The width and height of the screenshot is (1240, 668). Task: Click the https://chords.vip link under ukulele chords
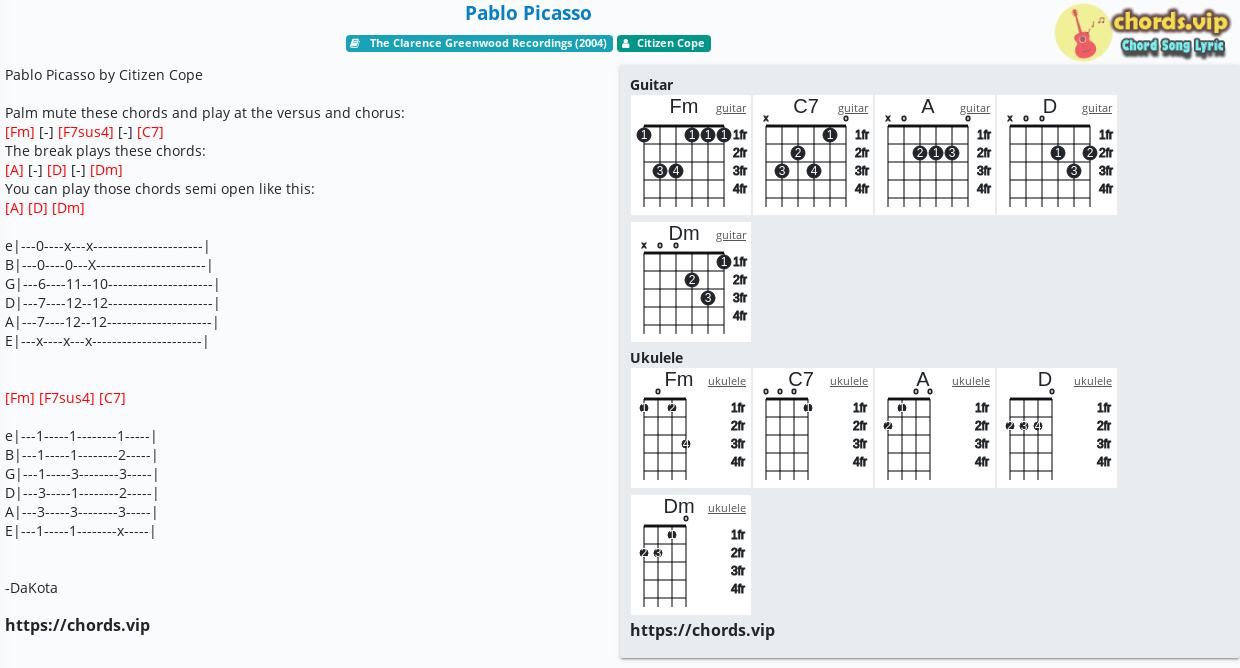[702, 630]
